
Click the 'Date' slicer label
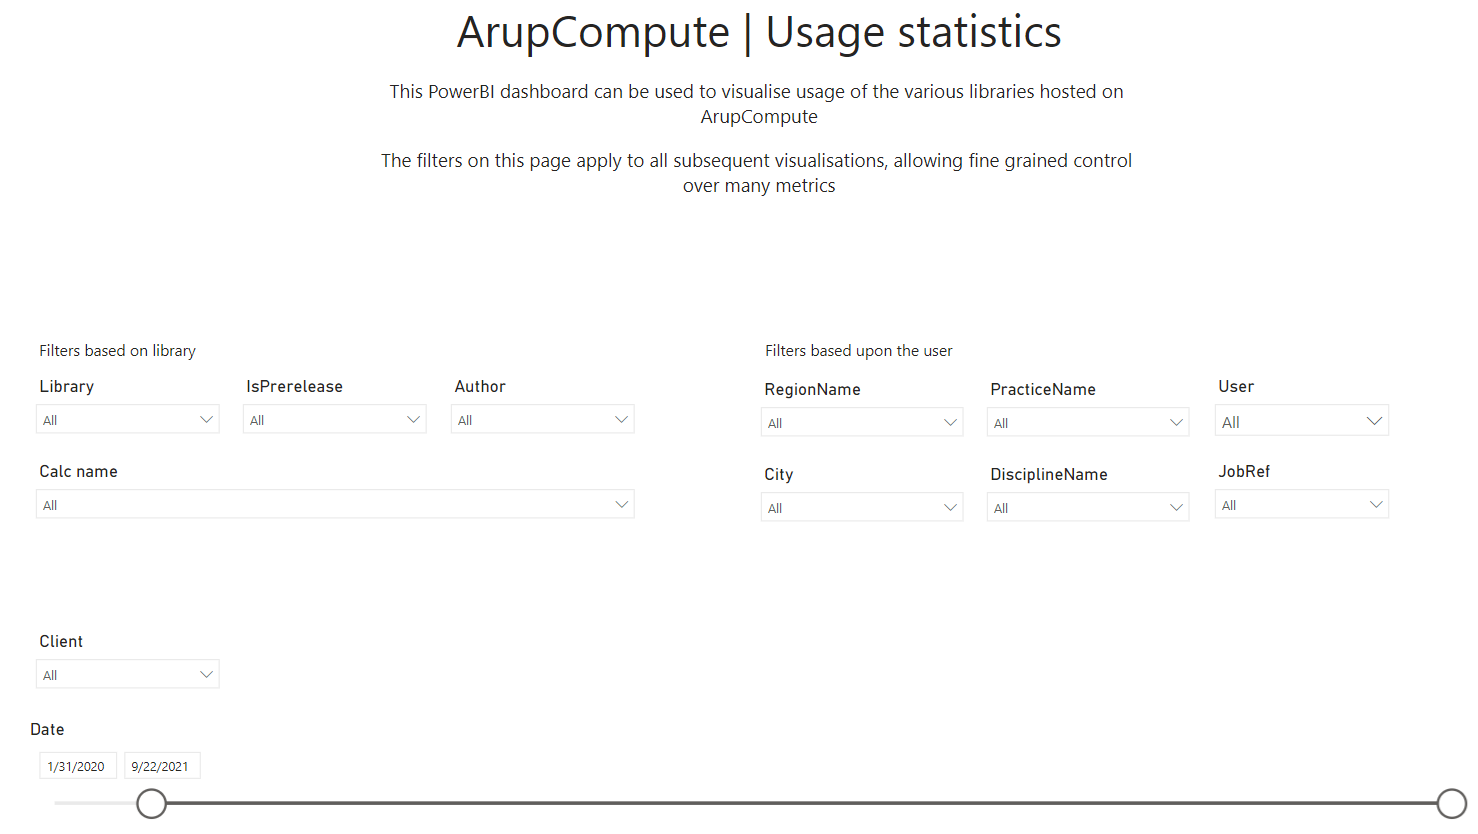[47, 730]
